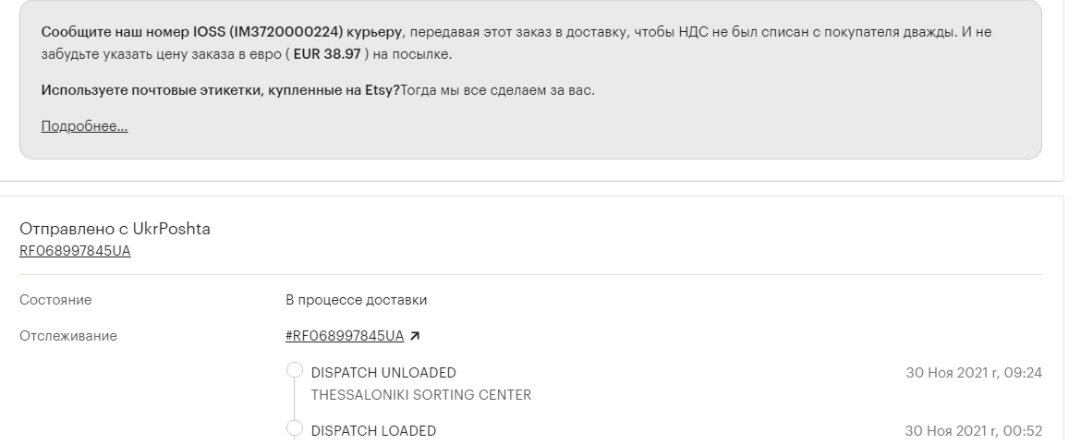Select the DISPATCH LOADED timeline circle
Screen dimensions: 1080x440
294,428
